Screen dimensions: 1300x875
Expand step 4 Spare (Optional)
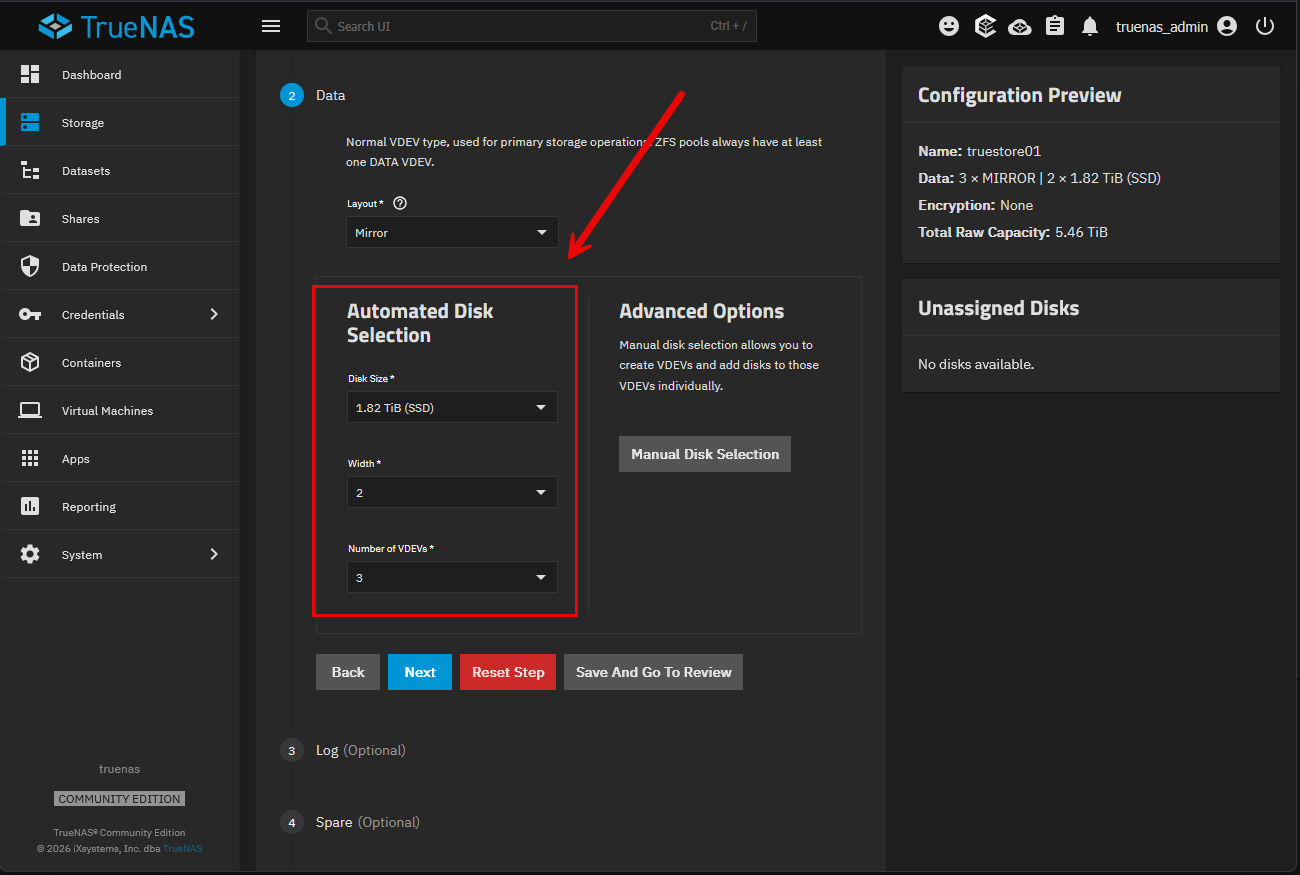(x=350, y=822)
